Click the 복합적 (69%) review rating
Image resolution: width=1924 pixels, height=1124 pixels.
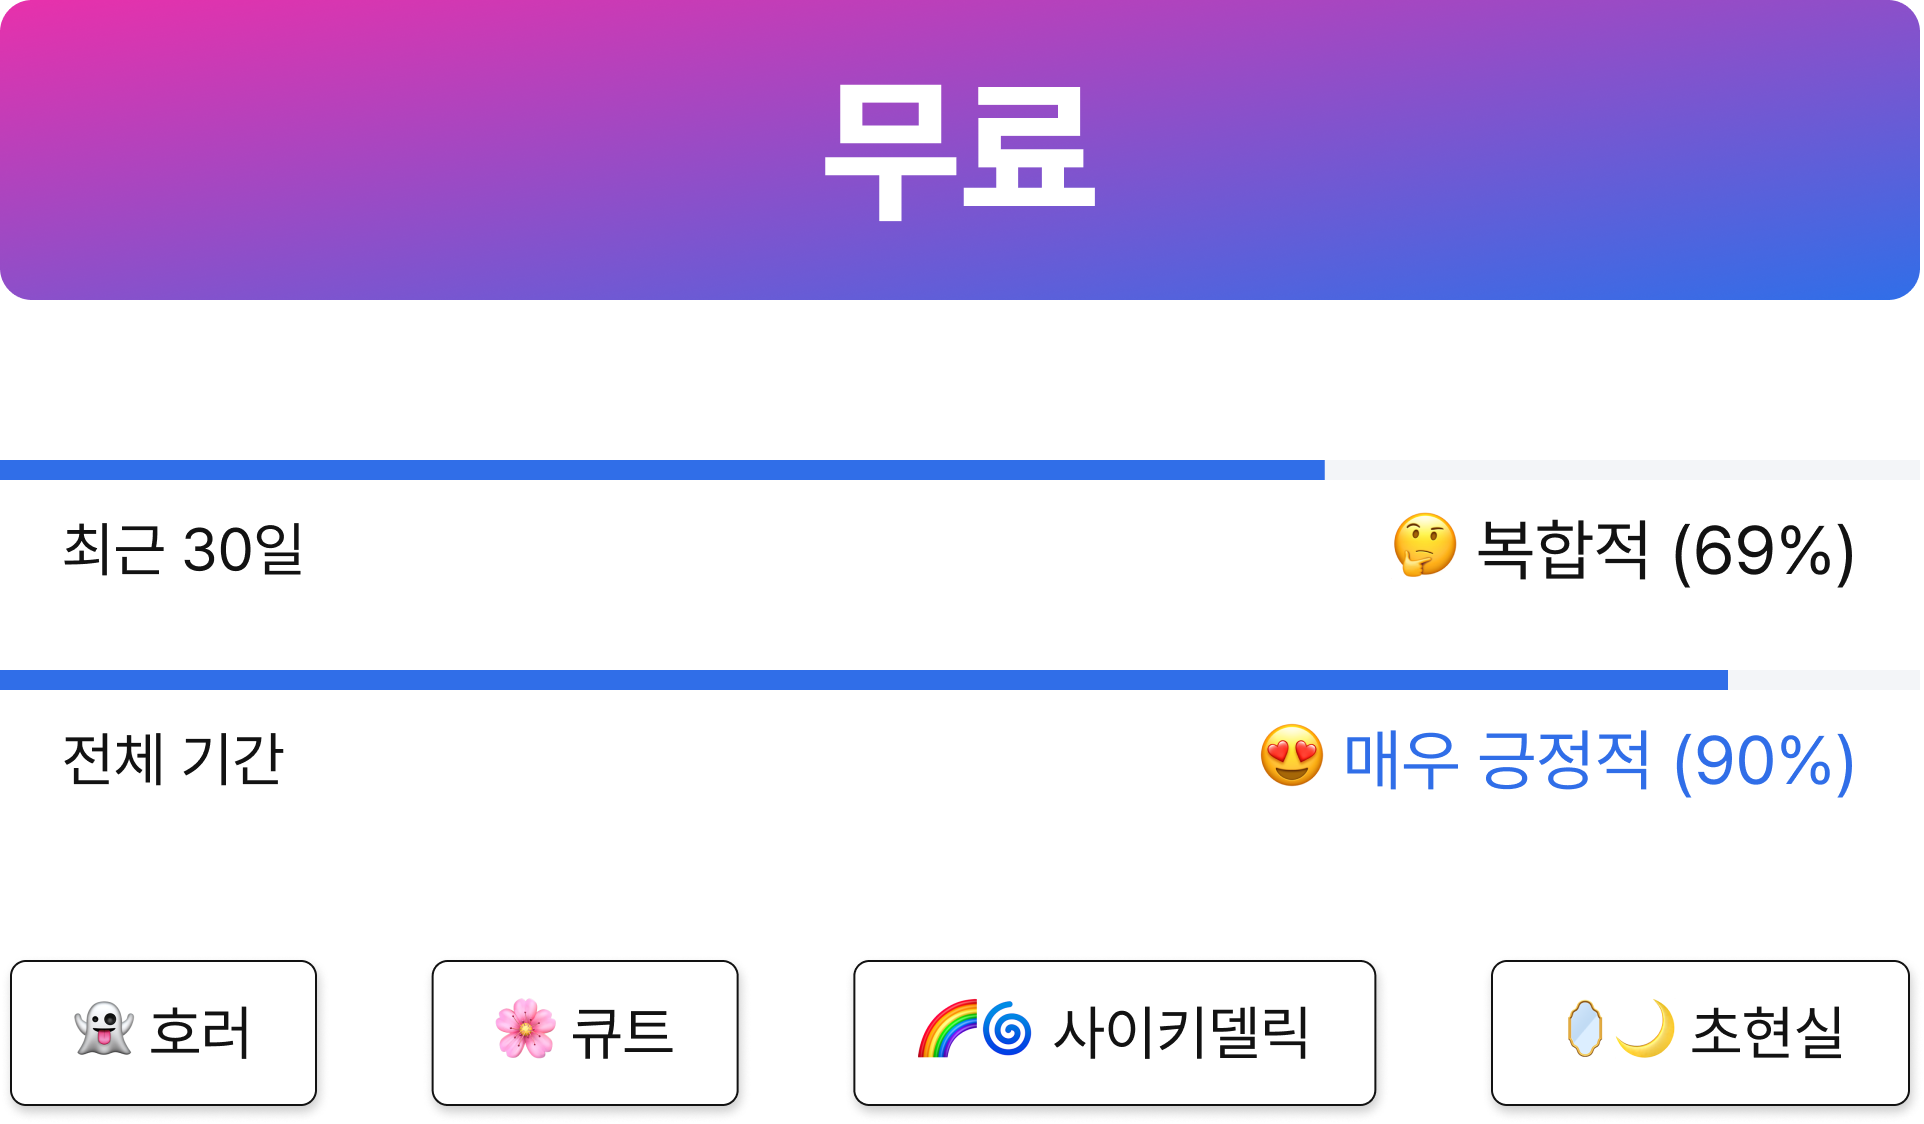click(x=1665, y=551)
